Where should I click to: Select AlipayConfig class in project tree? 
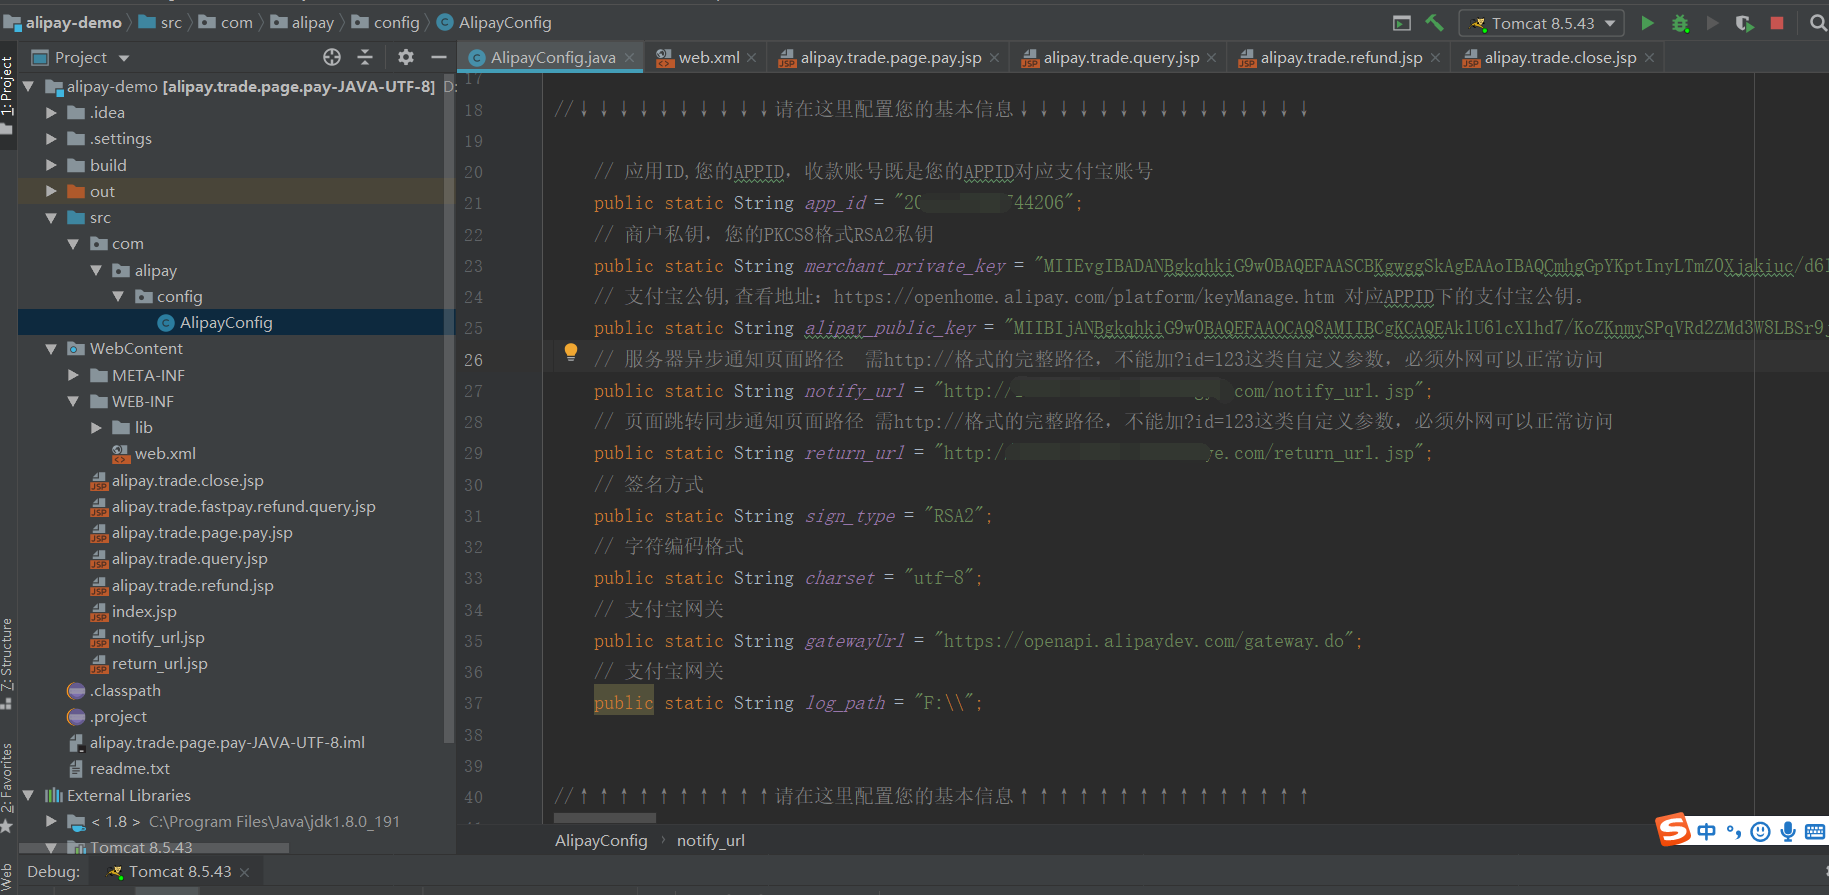click(226, 322)
